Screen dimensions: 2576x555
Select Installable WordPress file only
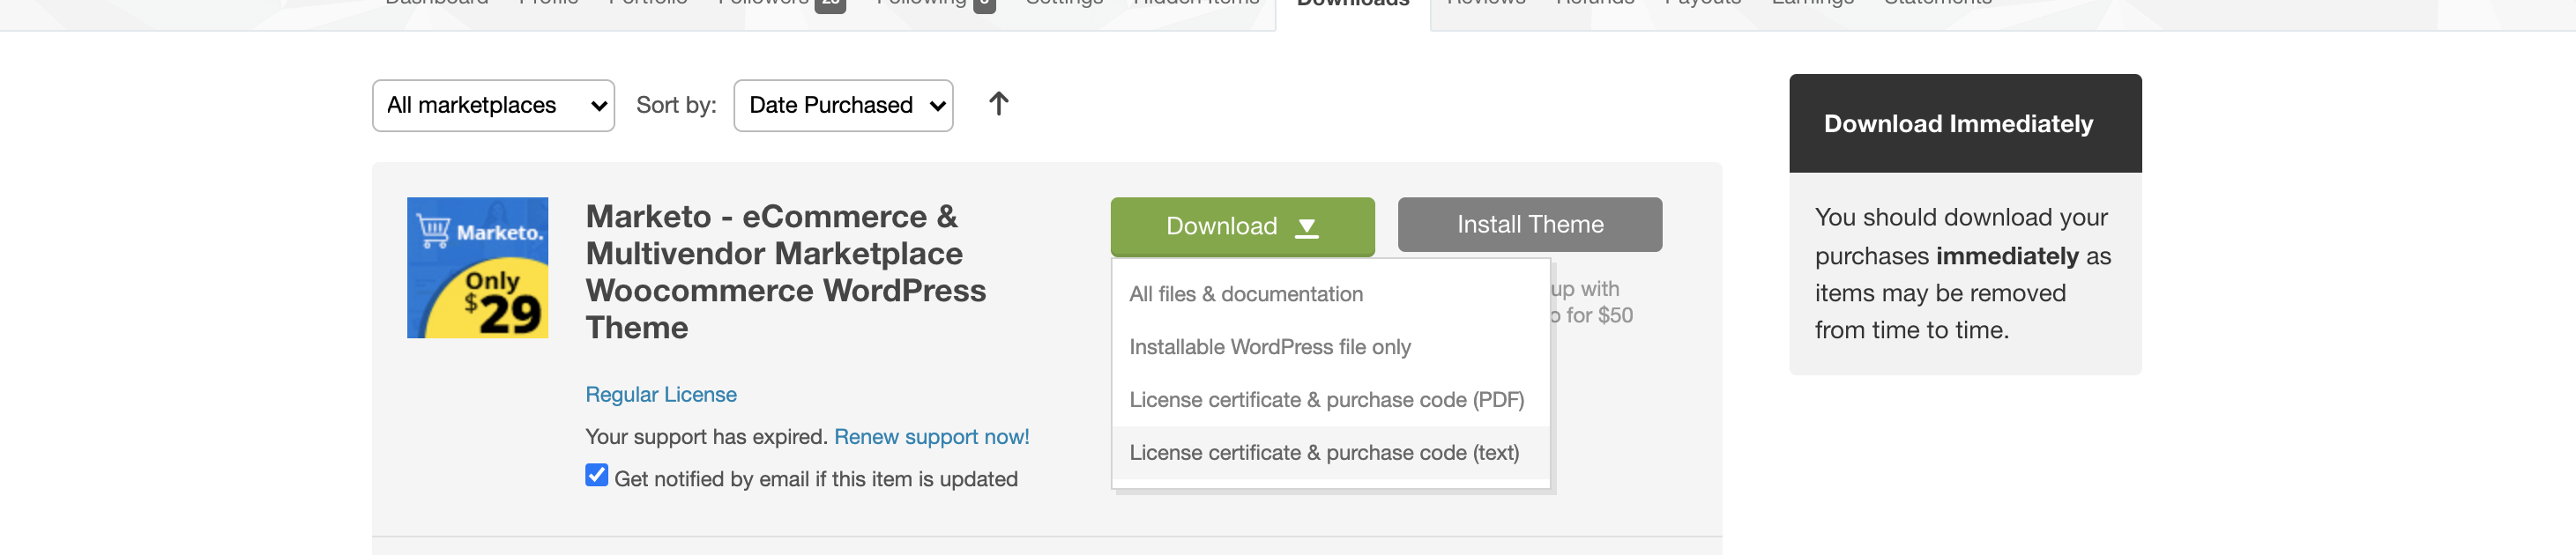(x=1330, y=347)
